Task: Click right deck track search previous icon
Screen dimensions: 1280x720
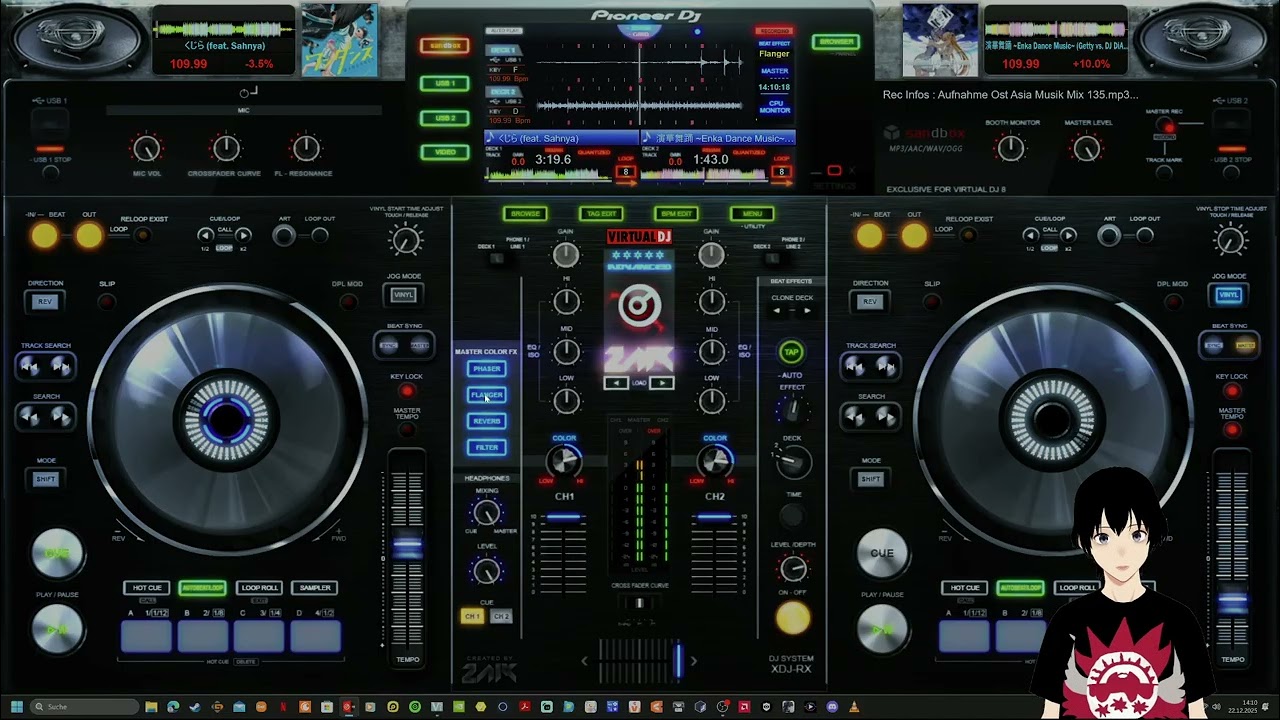Action: click(x=855, y=367)
